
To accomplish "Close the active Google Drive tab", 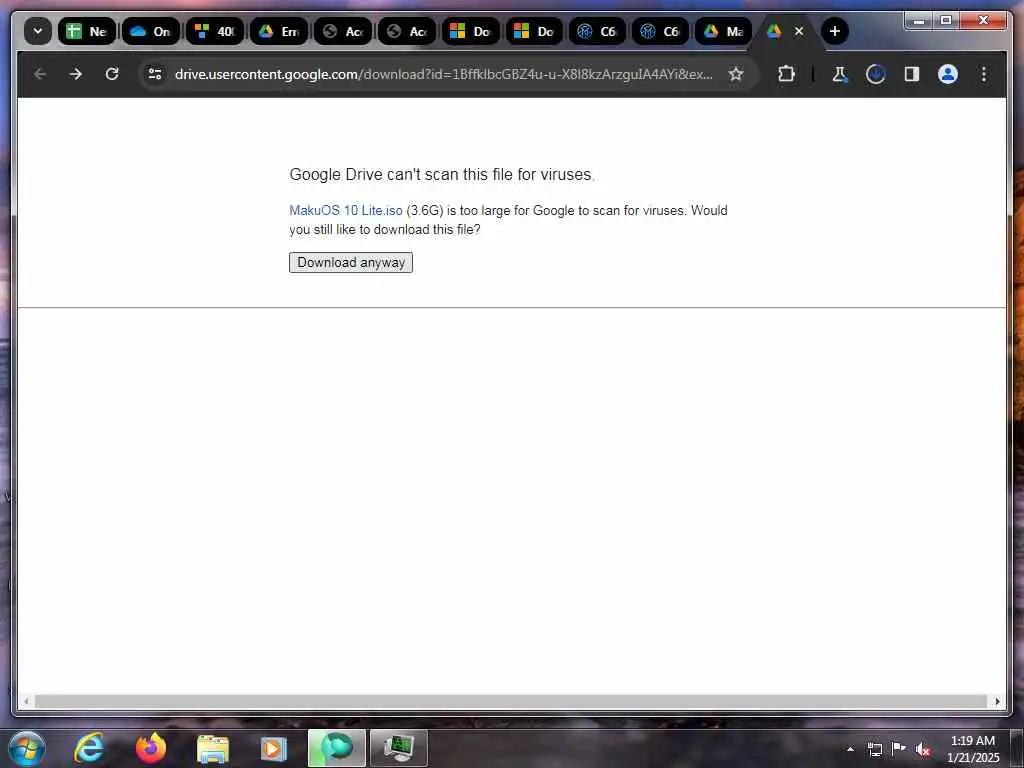I will pos(799,31).
